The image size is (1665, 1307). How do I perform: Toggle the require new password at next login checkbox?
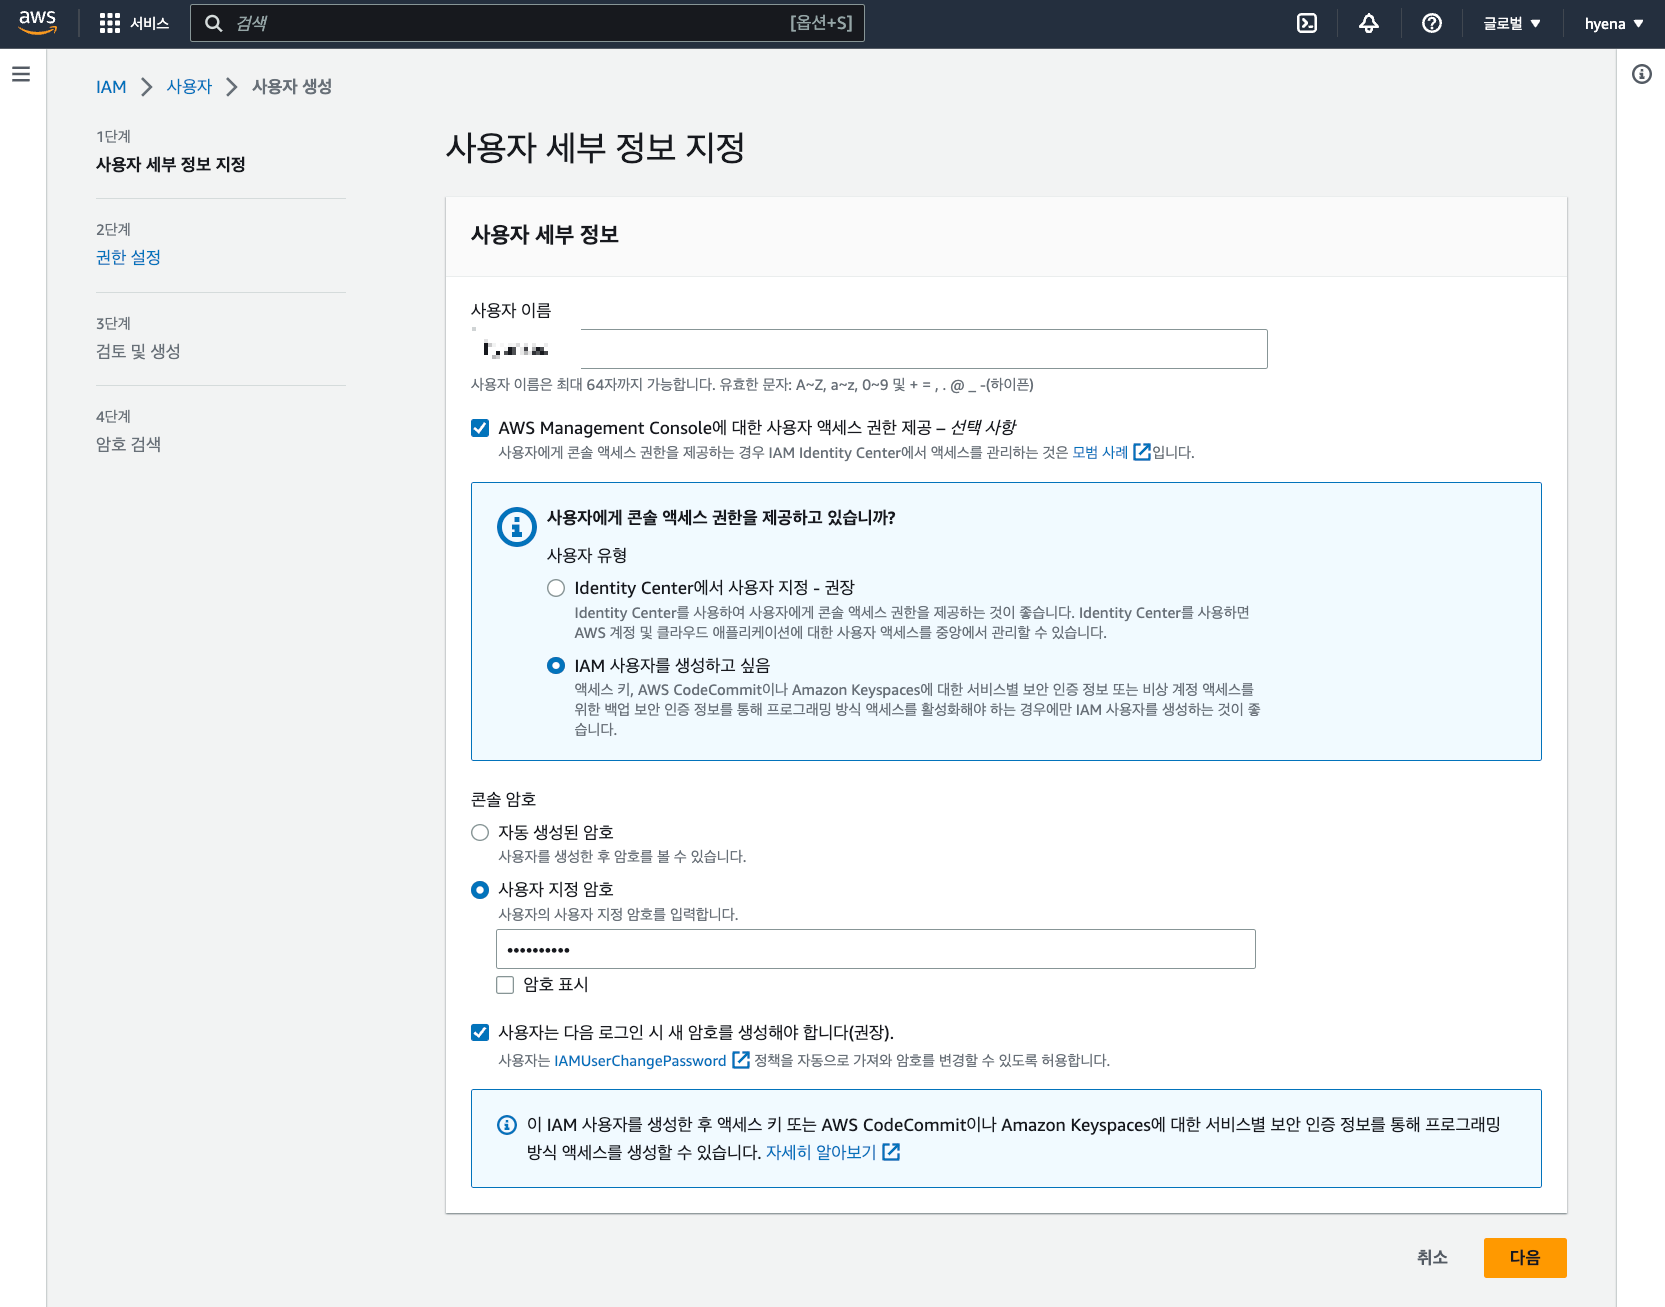(x=480, y=1032)
